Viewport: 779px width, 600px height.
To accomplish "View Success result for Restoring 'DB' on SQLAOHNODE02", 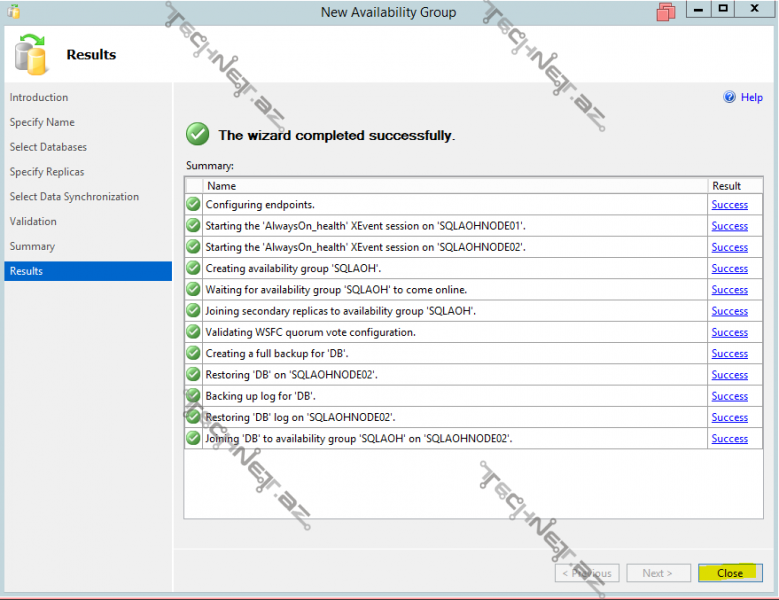I will click(729, 375).
